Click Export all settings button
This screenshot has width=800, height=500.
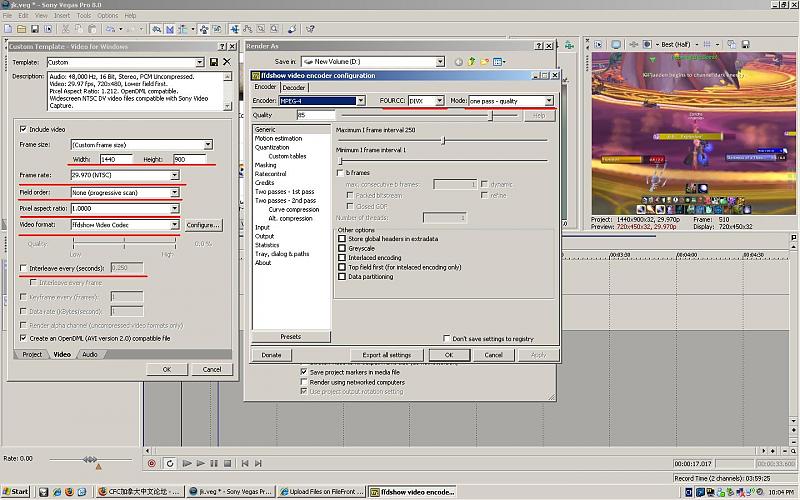(x=386, y=355)
